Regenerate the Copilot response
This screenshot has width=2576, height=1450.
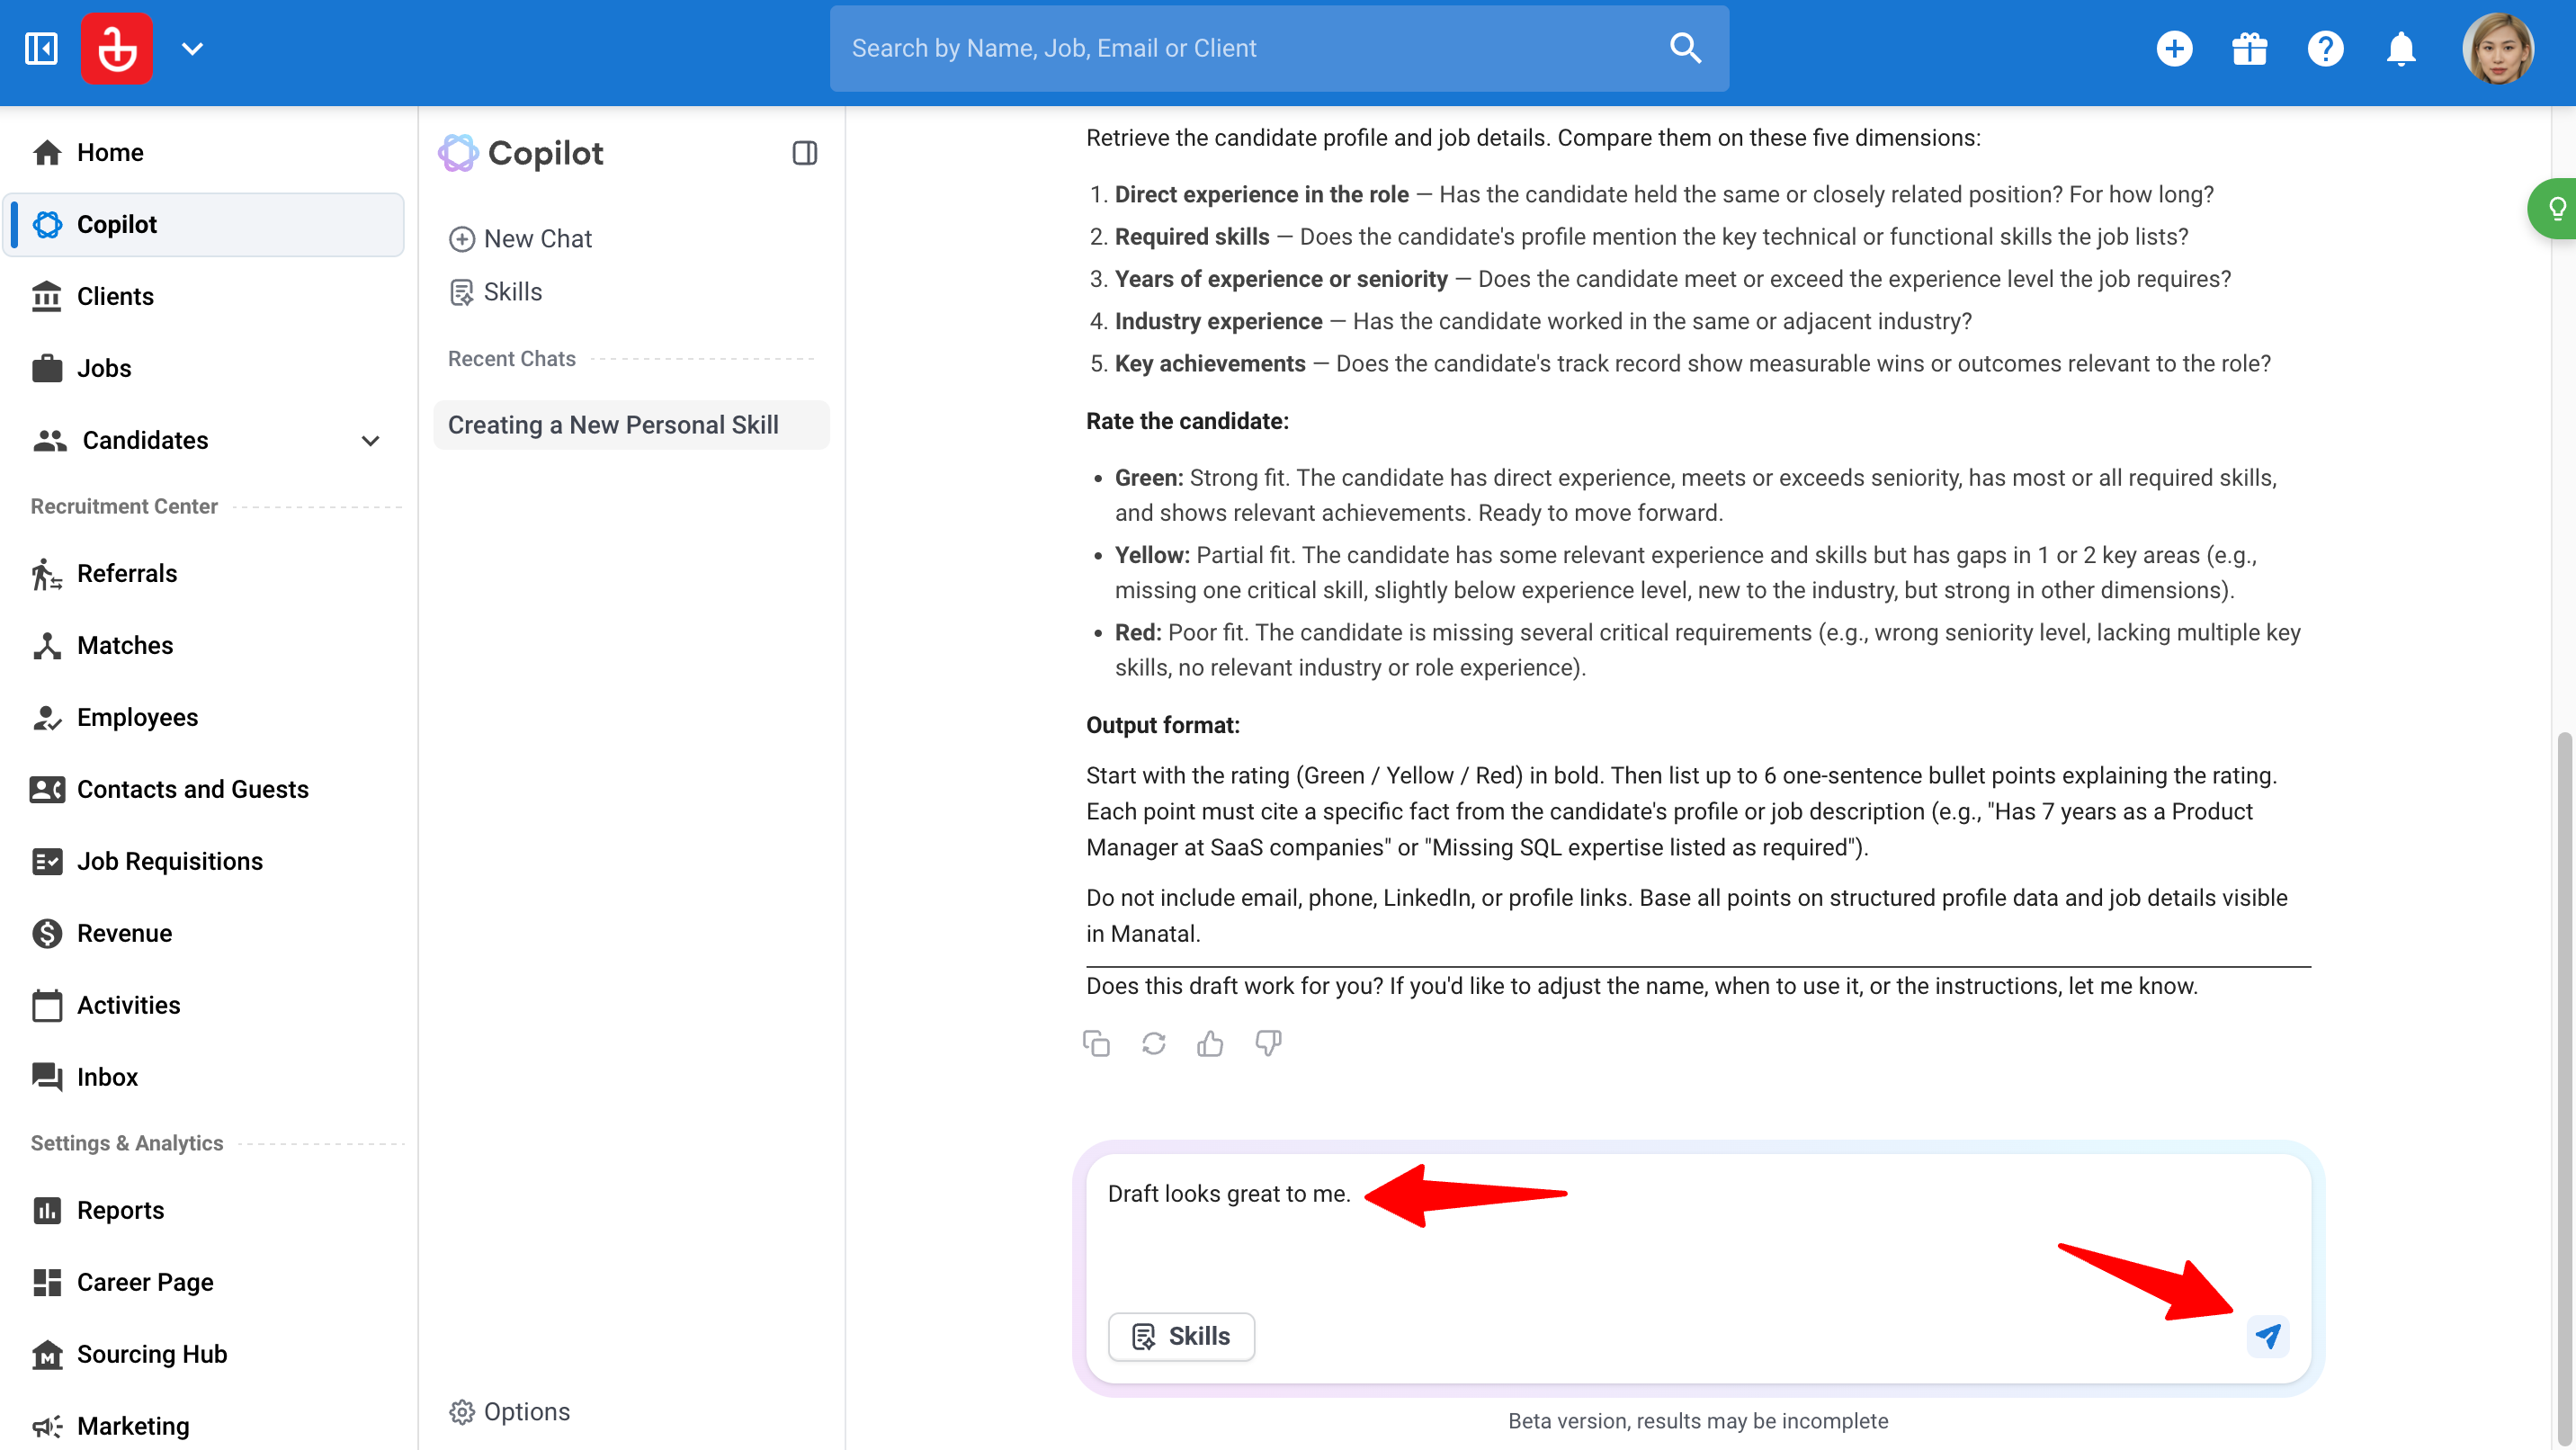pyautogui.click(x=1153, y=1043)
